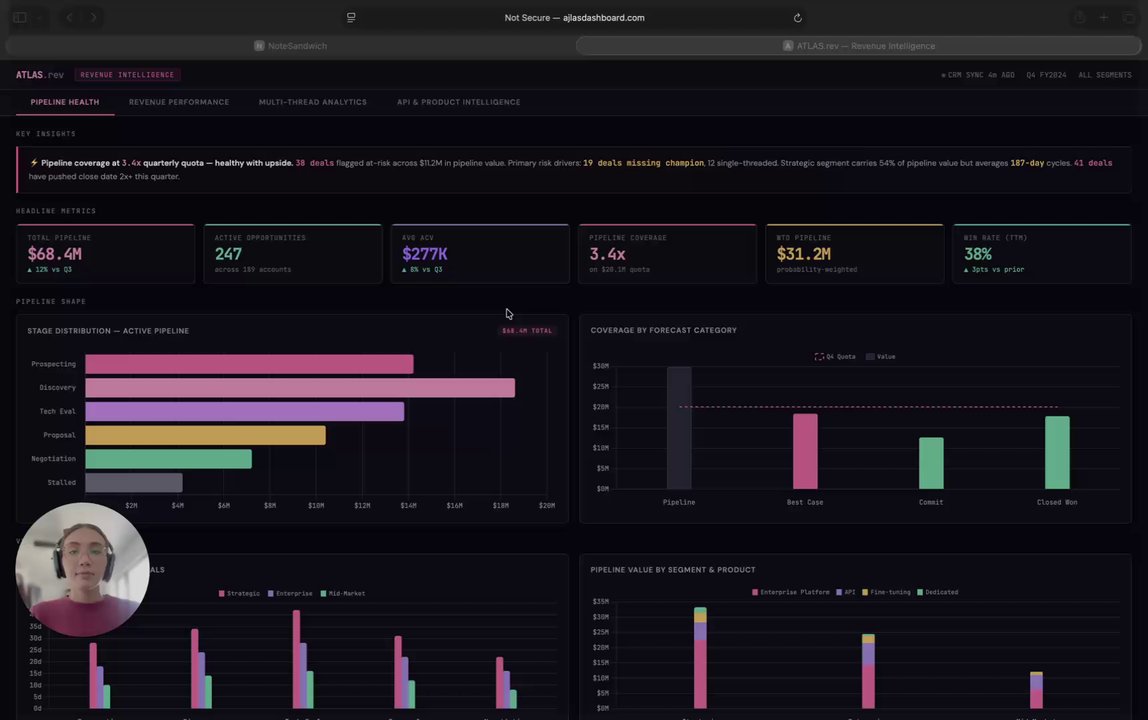Open the Share icon in the browser toolbar

(1079, 18)
